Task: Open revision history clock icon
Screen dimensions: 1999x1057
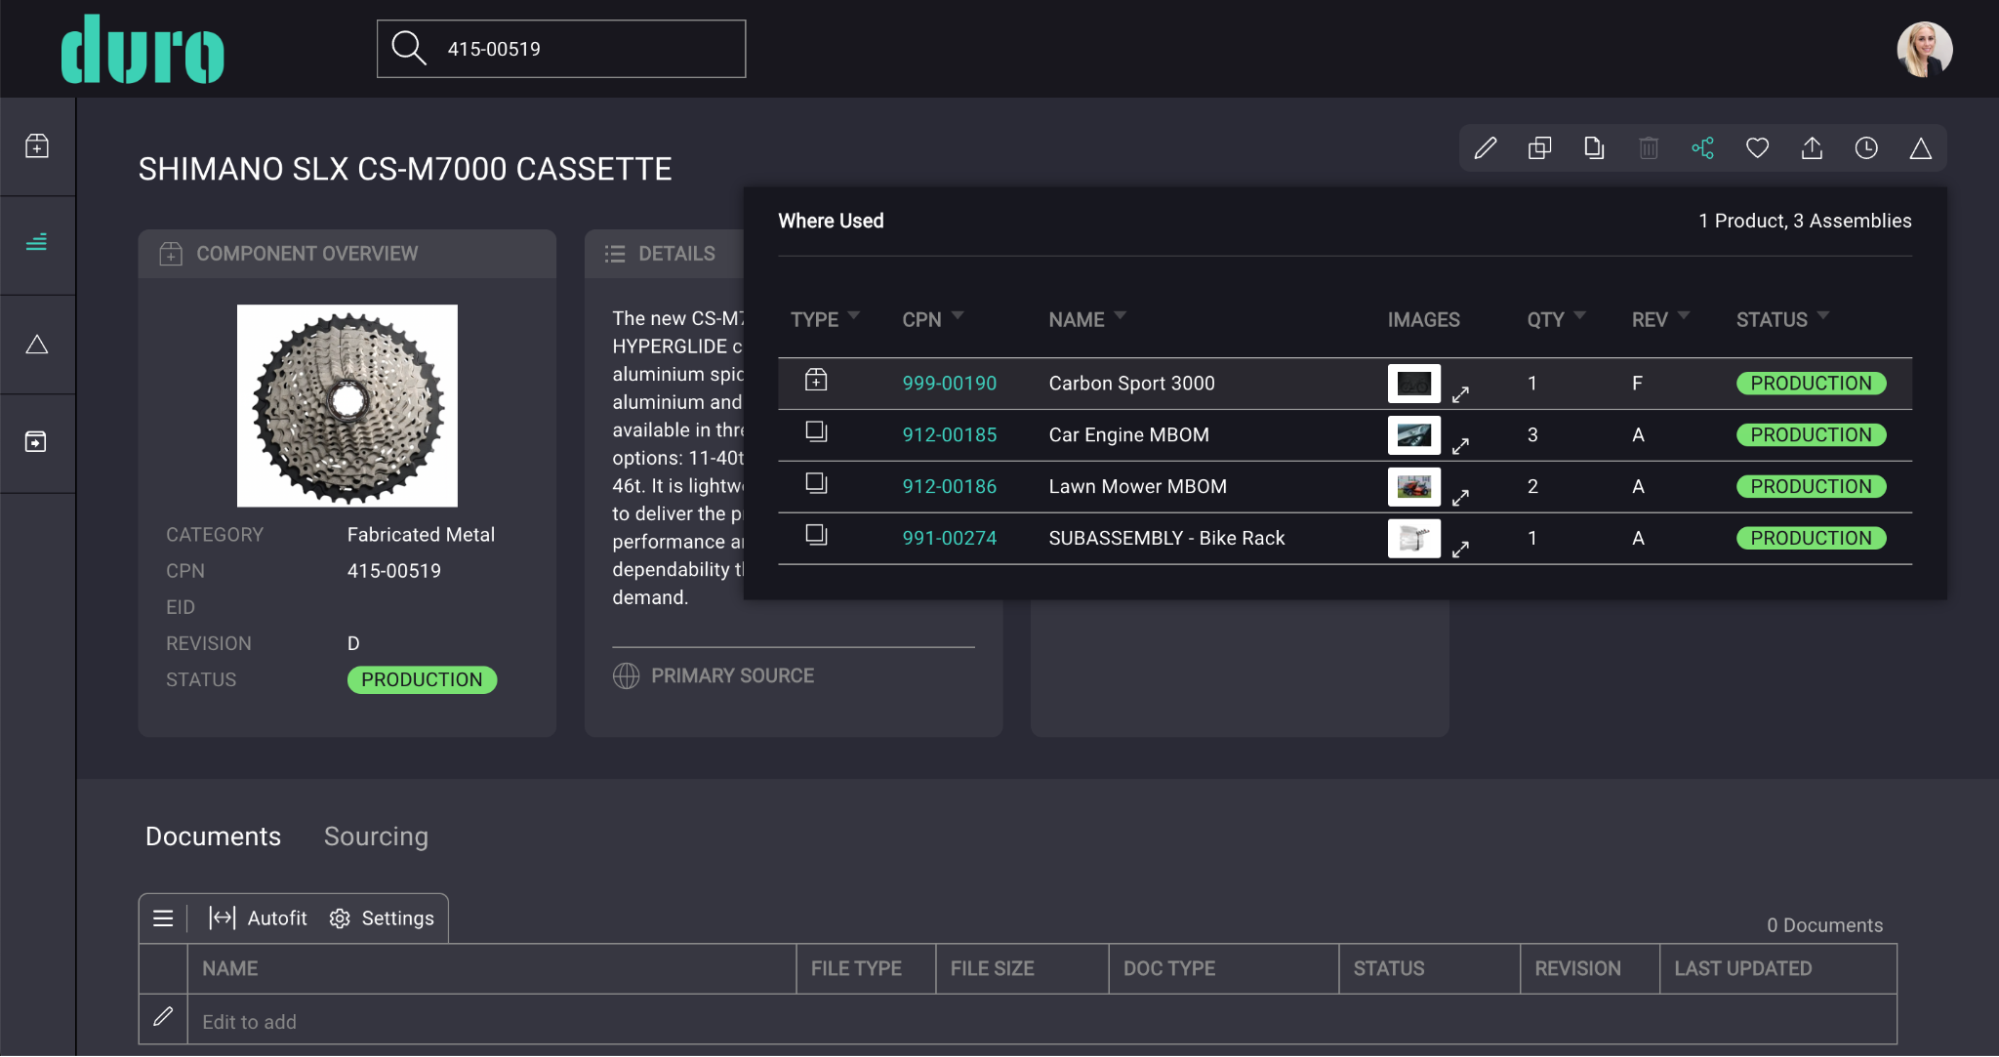Action: coord(1865,149)
